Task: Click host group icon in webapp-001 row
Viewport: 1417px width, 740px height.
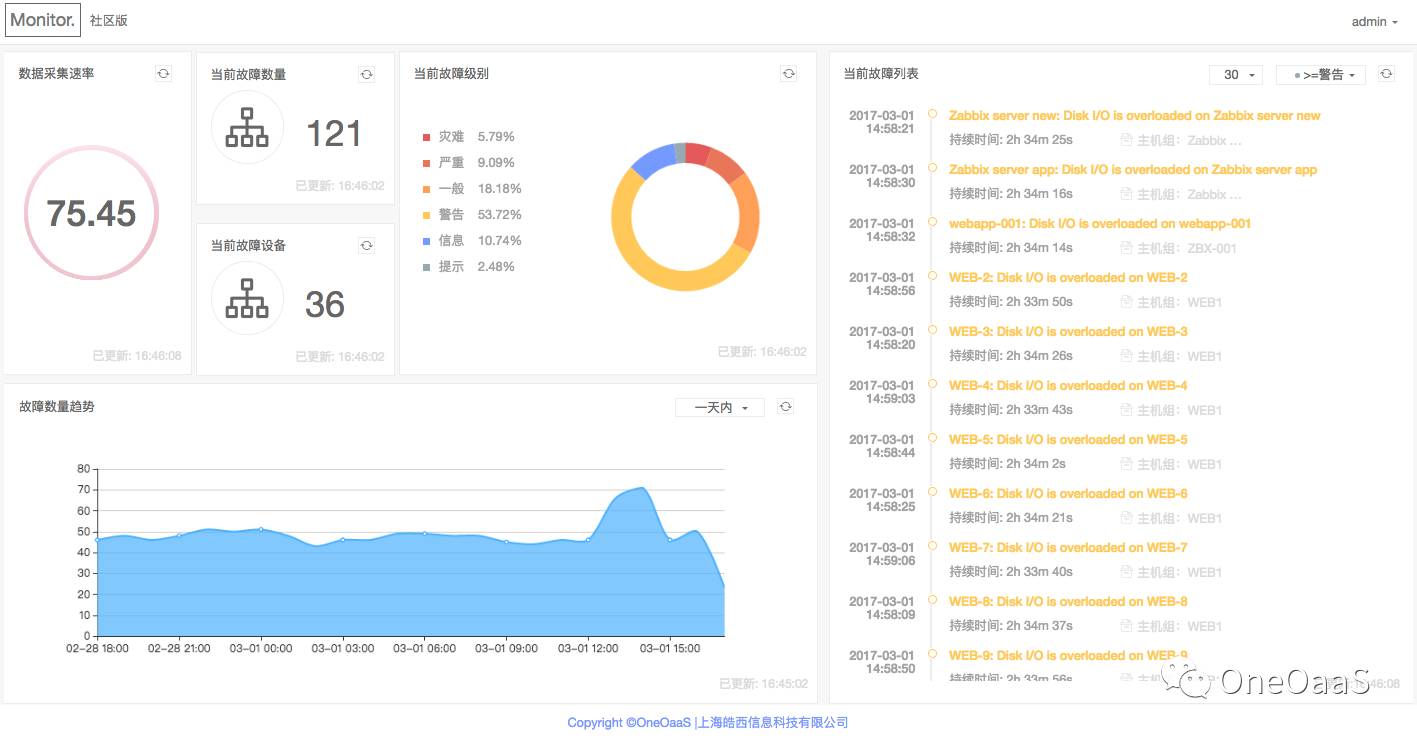Action: (x=1127, y=248)
